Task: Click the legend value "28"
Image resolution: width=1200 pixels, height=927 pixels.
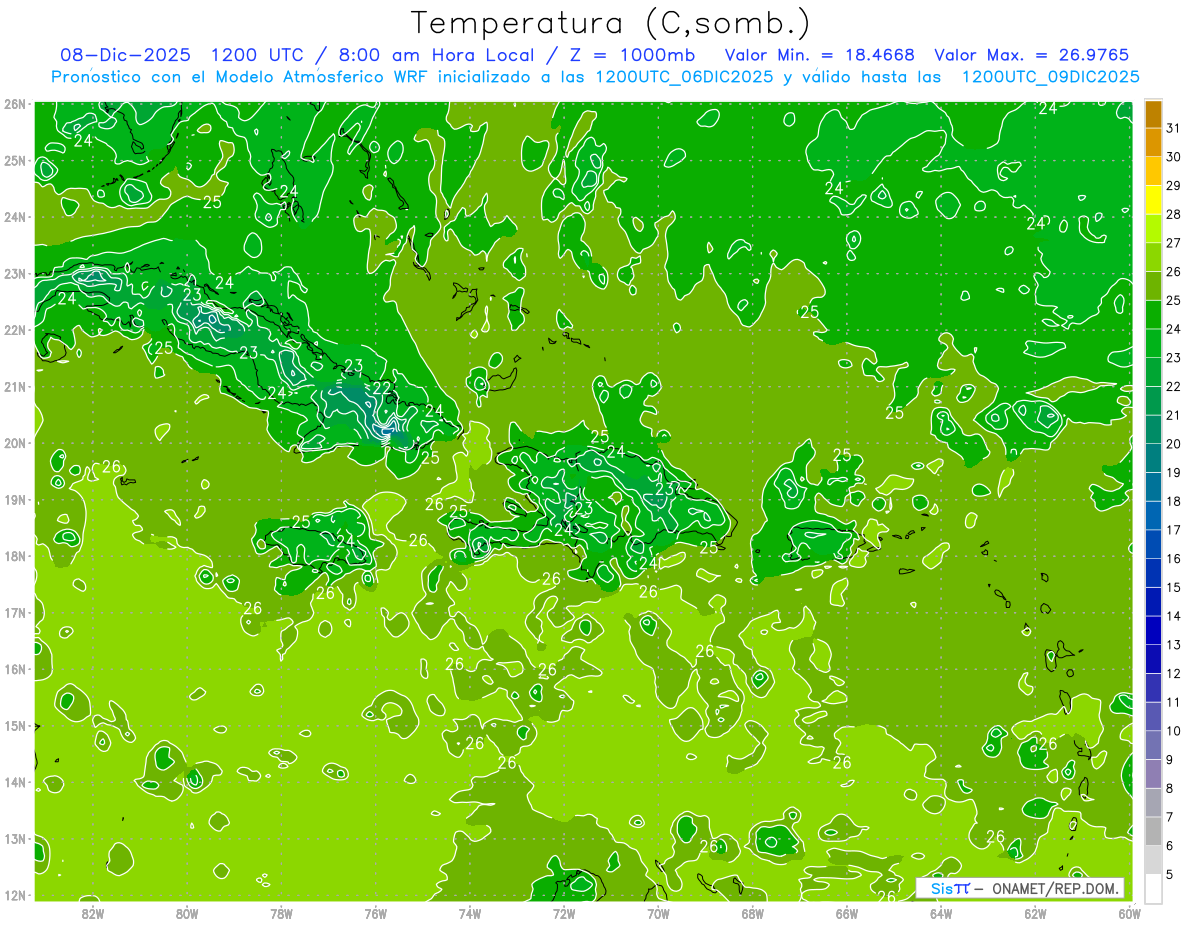Action: 1173,214
